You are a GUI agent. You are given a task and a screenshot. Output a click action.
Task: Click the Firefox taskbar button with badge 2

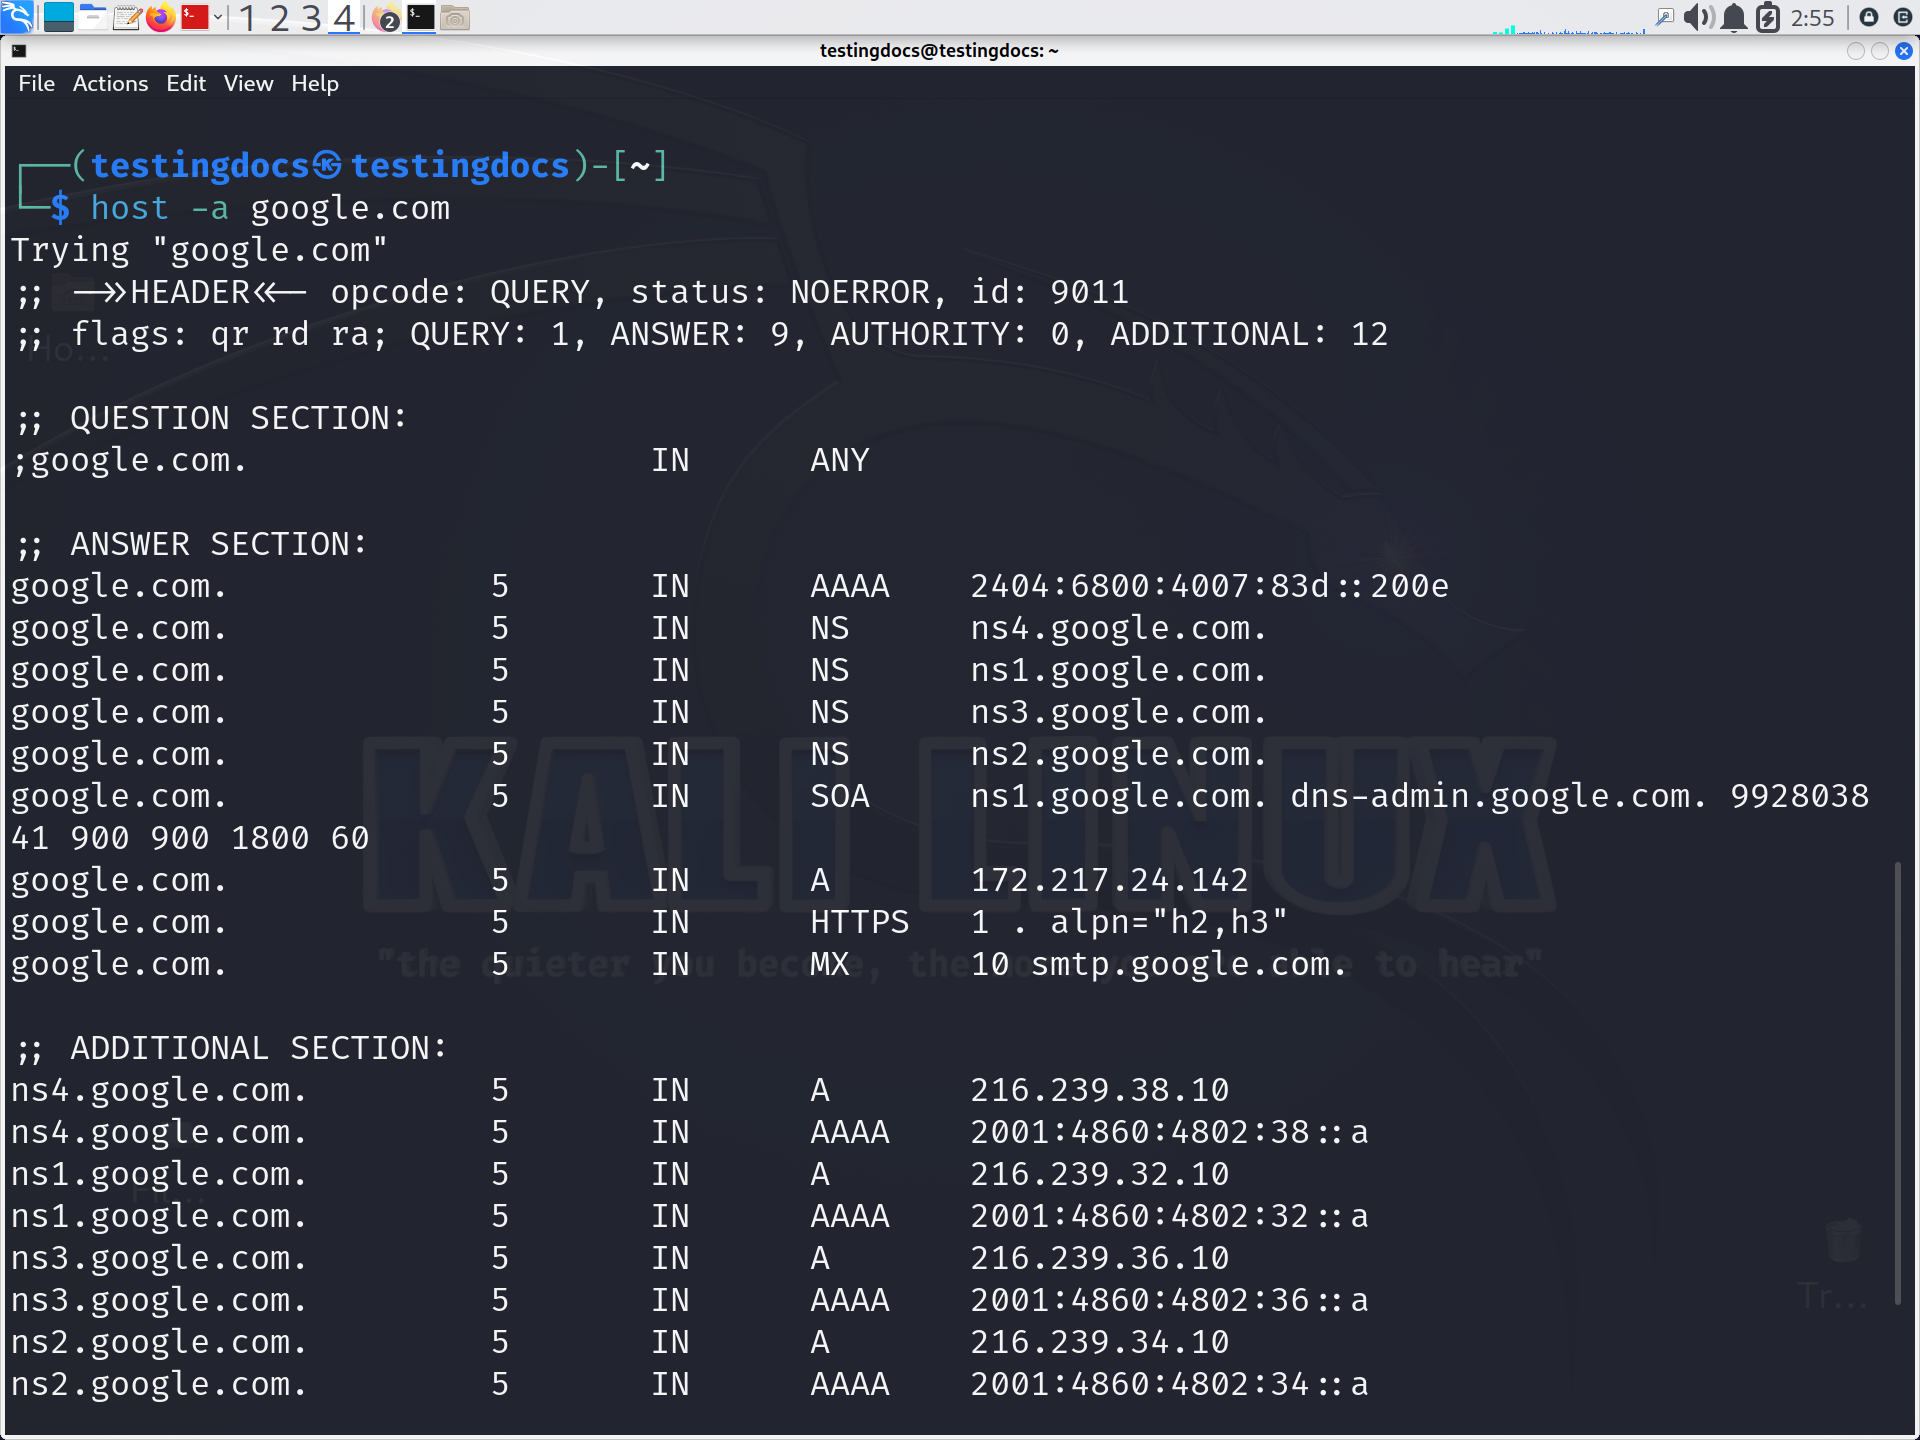click(x=386, y=17)
